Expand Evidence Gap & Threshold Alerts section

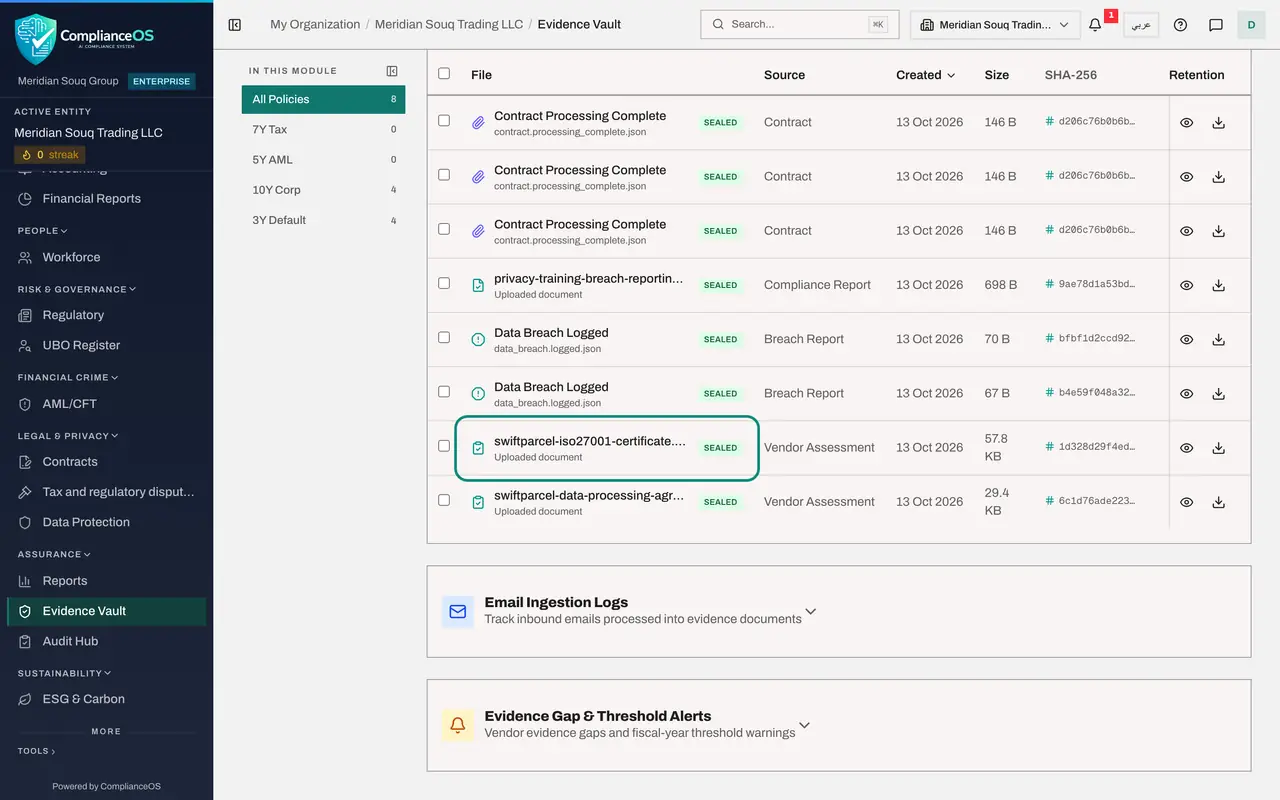[x=804, y=725]
